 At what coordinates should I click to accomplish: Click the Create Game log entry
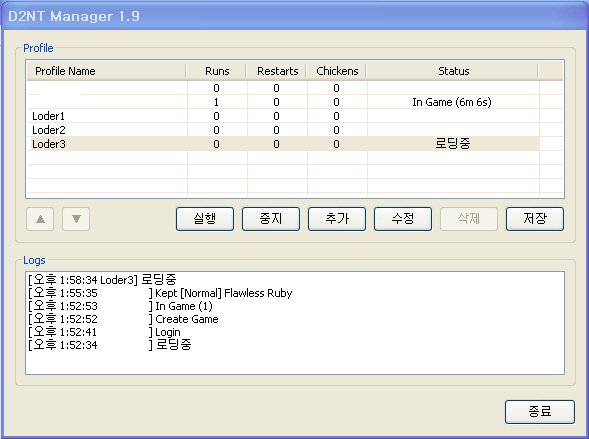(x=123, y=319)
